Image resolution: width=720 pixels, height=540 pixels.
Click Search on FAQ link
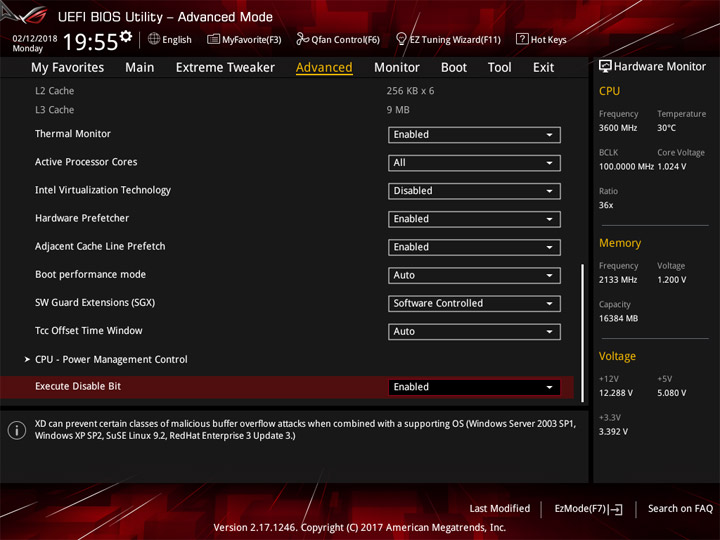681,509
